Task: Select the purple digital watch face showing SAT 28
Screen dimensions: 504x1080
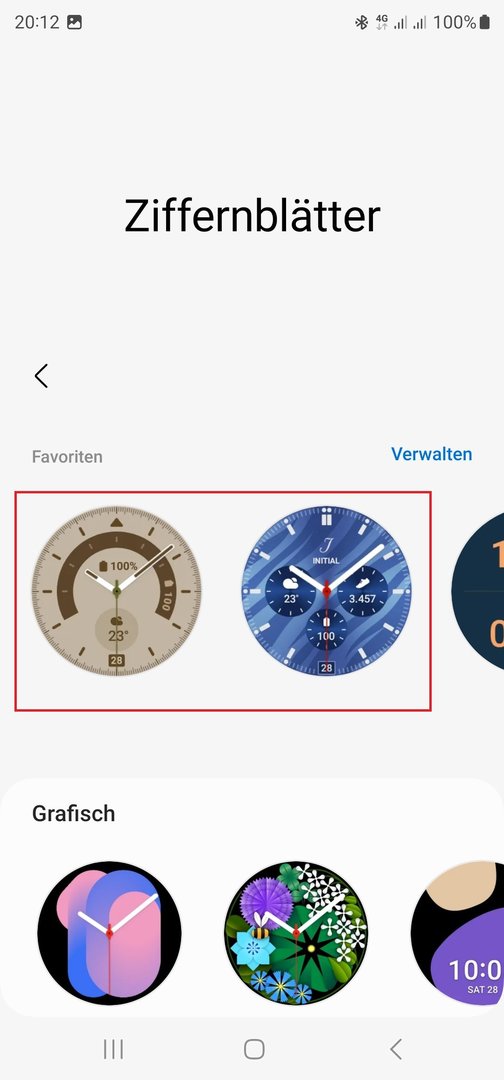Action: click(458, 933)
